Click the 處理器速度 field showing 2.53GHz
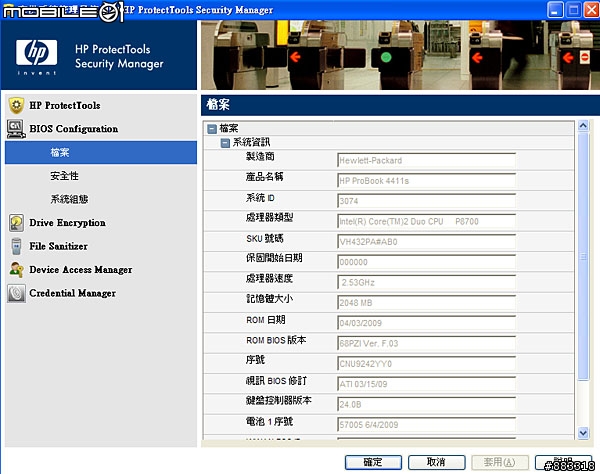 pyautogui.click(x=426, y=283)
